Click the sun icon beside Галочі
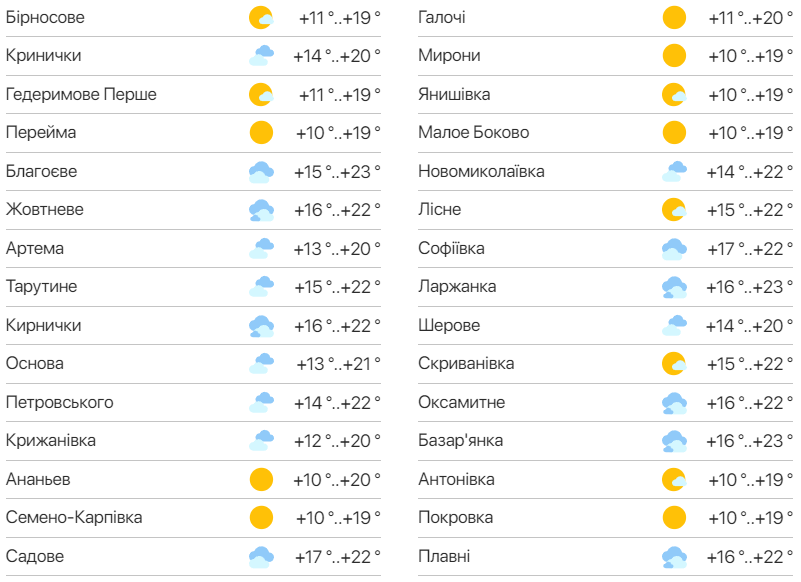 coord(675,16)
